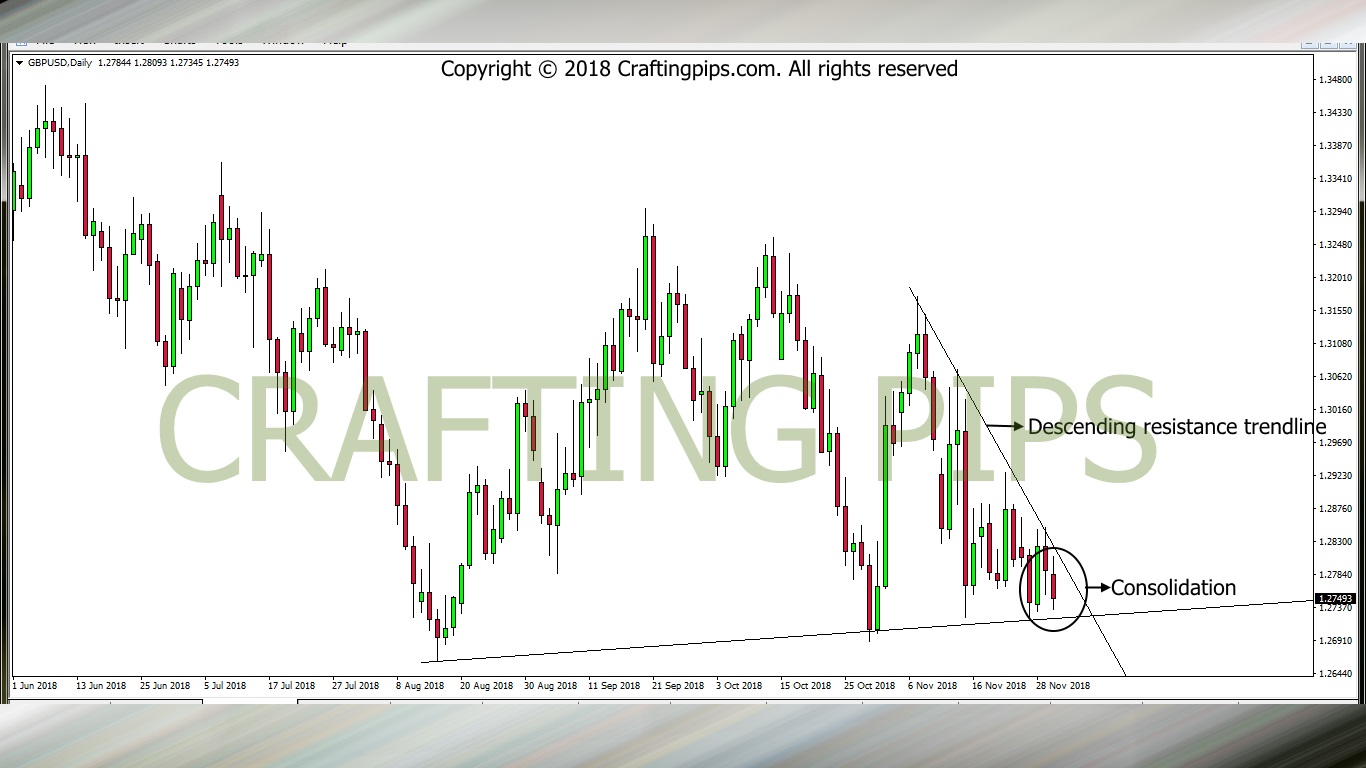Click the 8 Aug 2018 date label
The image size is (1366, 768).
(420, 686)
